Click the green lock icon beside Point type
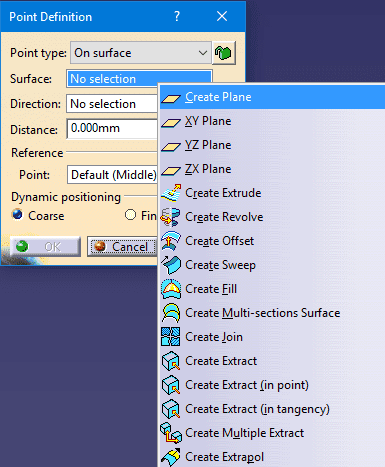This screenshot has width=385, height=467. point(224,53)
